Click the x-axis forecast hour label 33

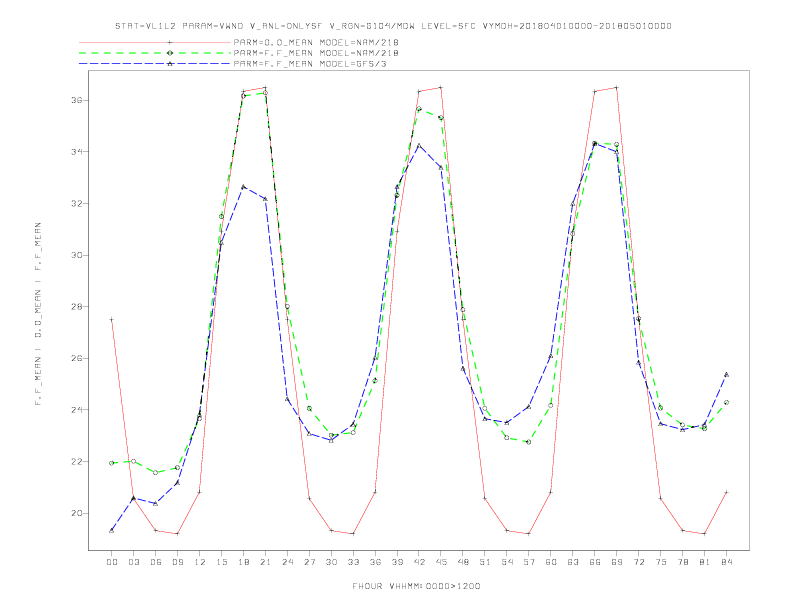(x=353, y=562)
